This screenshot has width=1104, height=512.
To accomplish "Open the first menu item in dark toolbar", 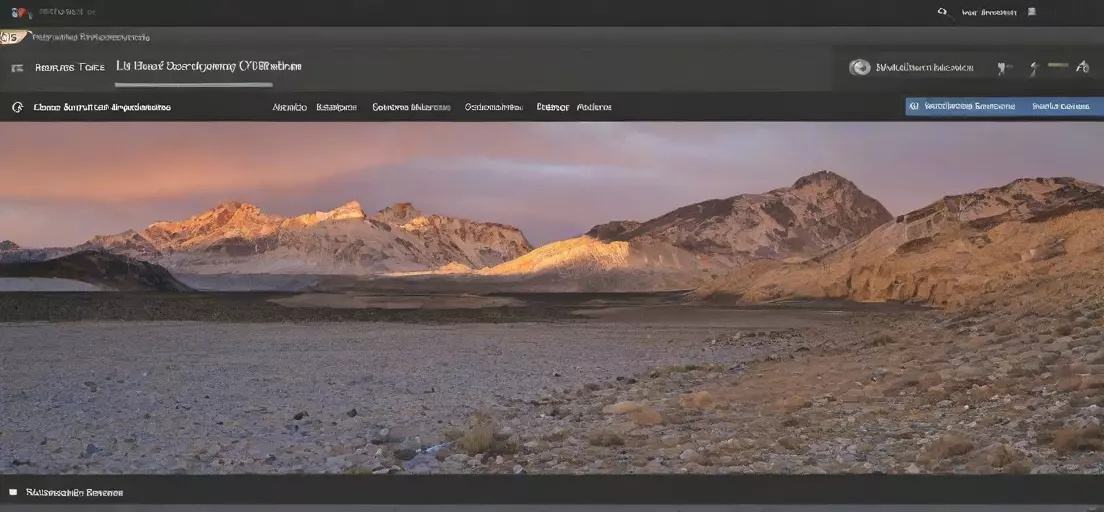I will (289, 107).
